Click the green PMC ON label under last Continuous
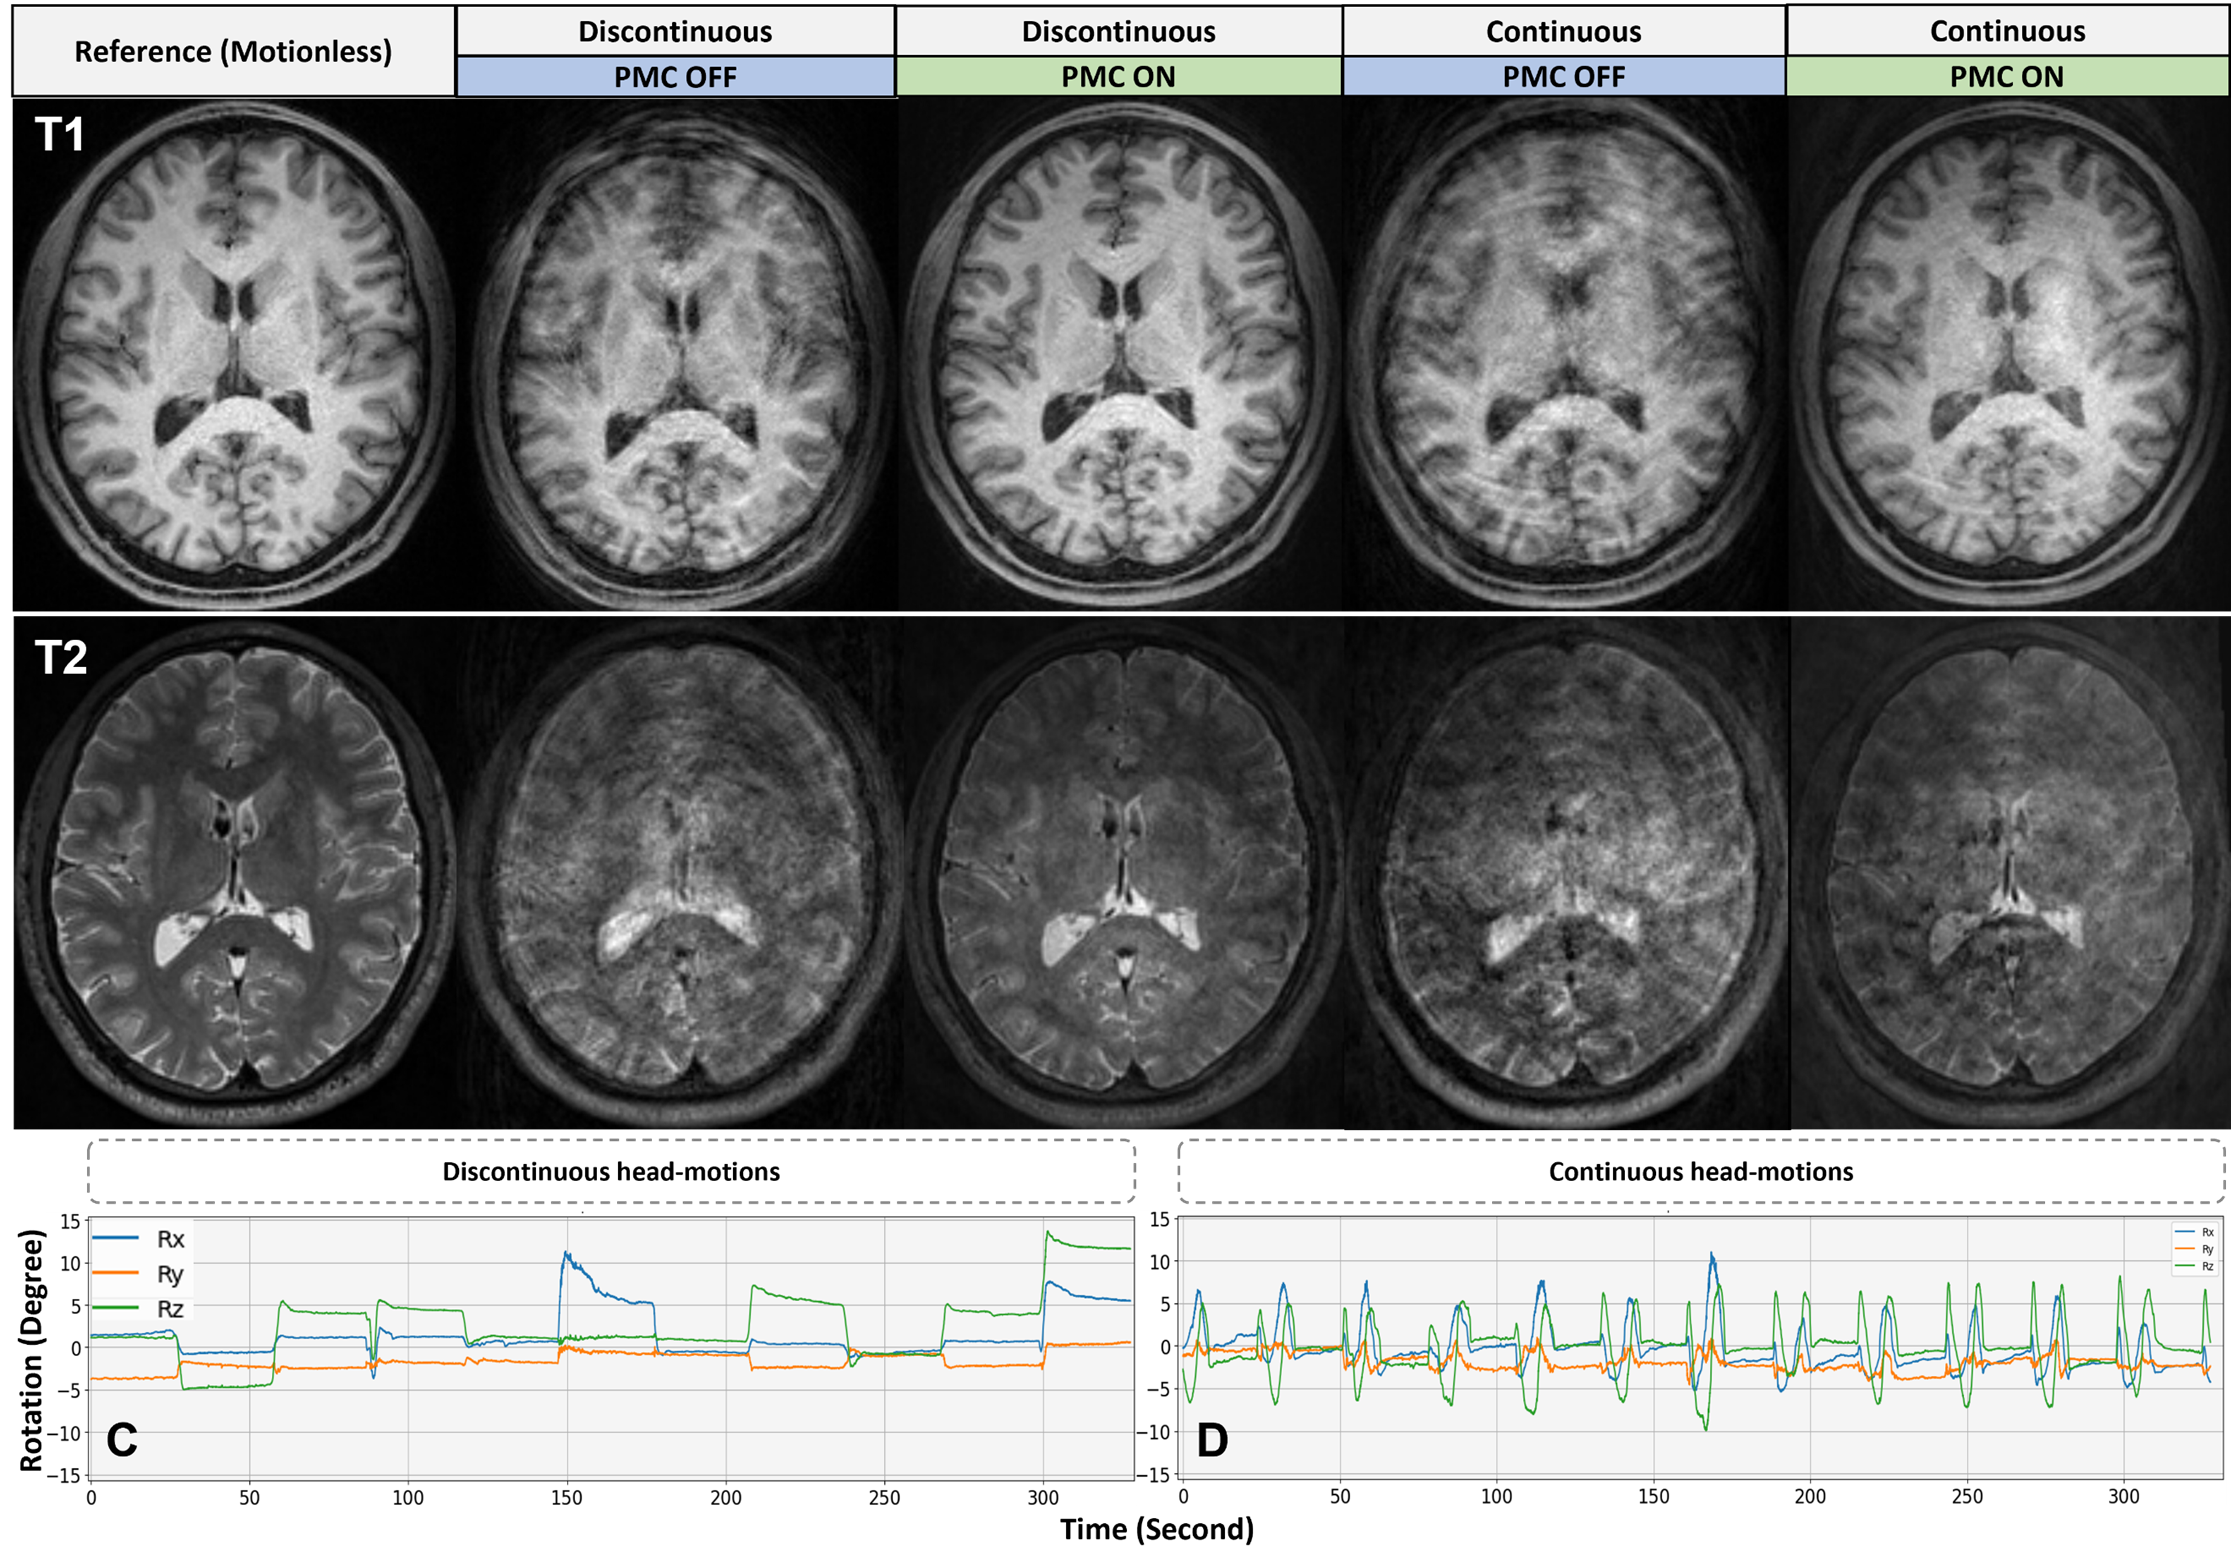The width and height of the screenshot is (2231, 1568). [x=2006, y=77]
